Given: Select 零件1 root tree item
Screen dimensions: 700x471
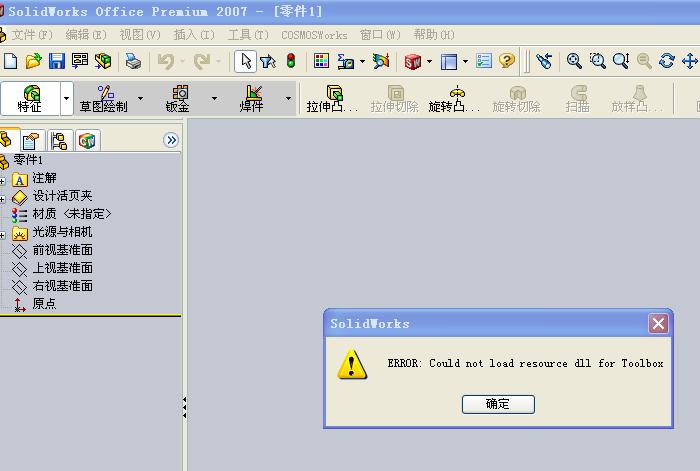Looking at the screenshot, I should [28, 160].
